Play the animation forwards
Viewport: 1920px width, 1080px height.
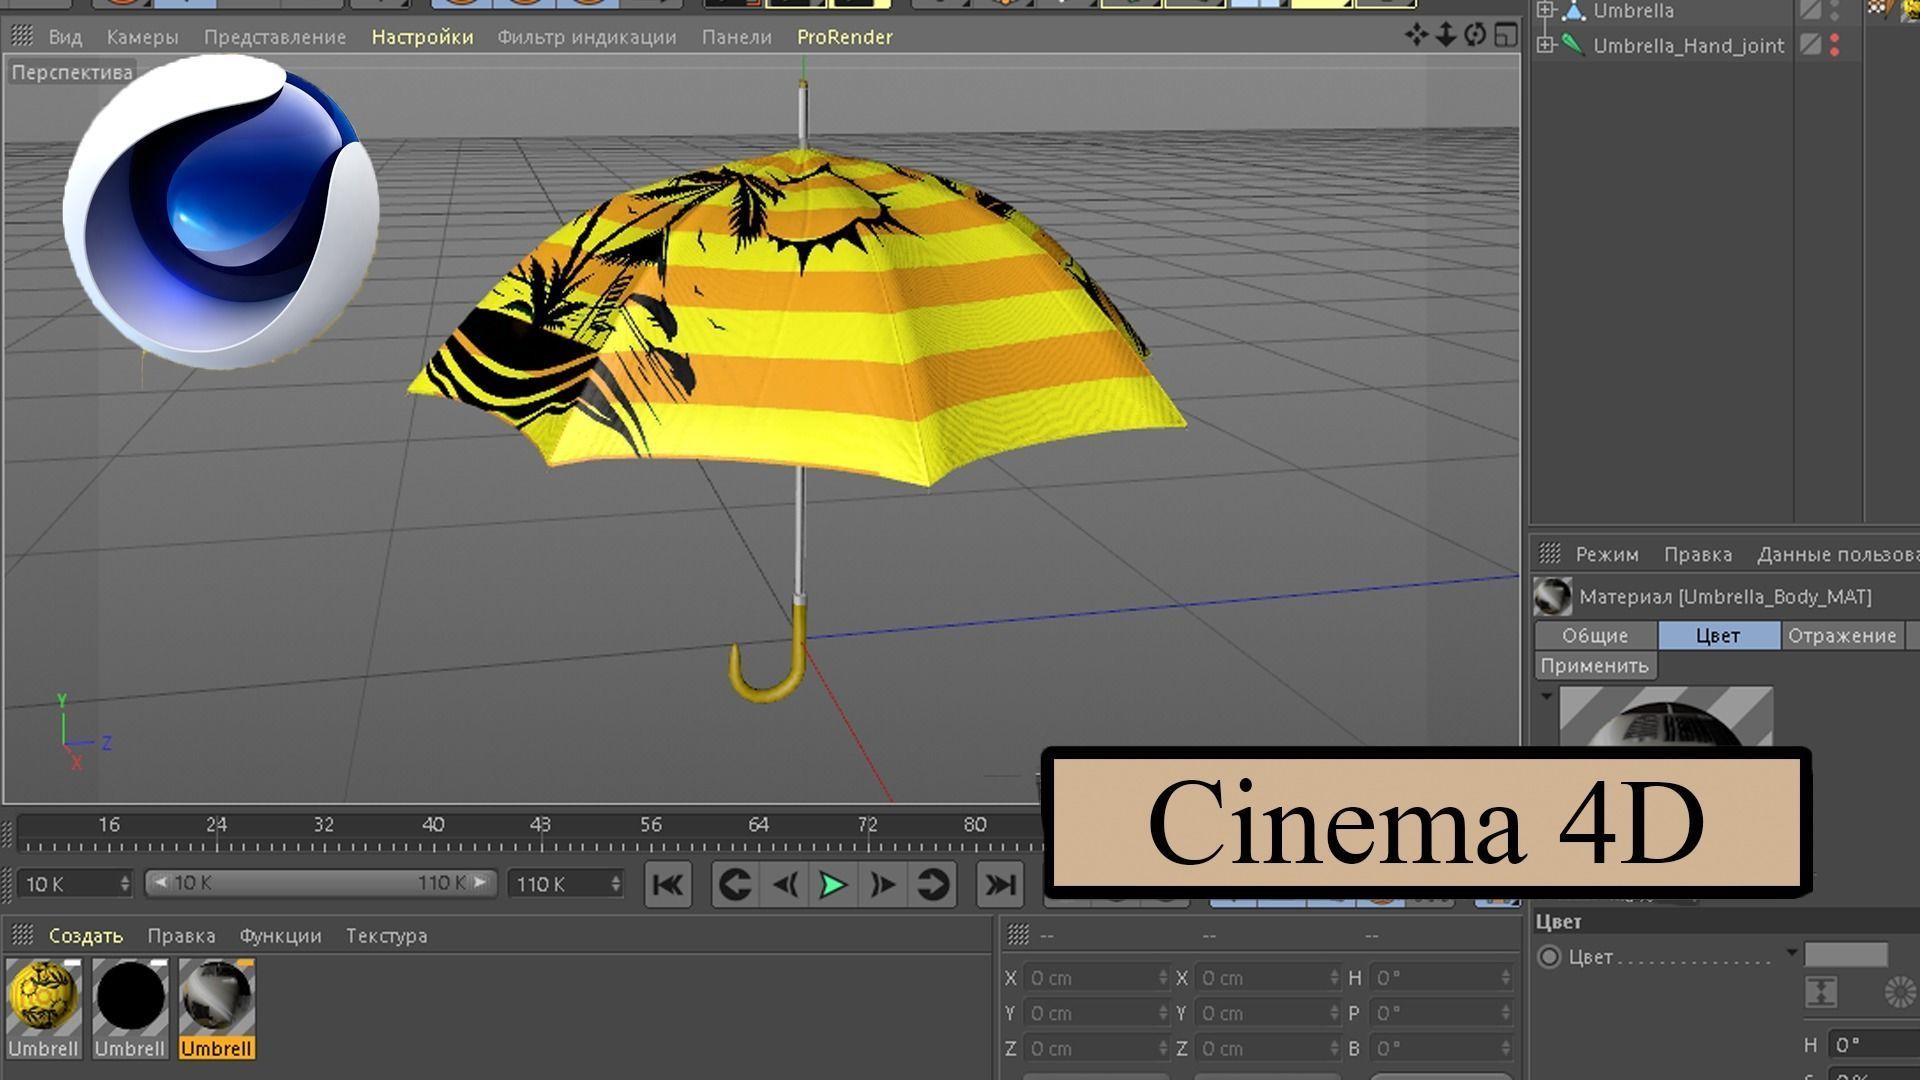point(833,885)
